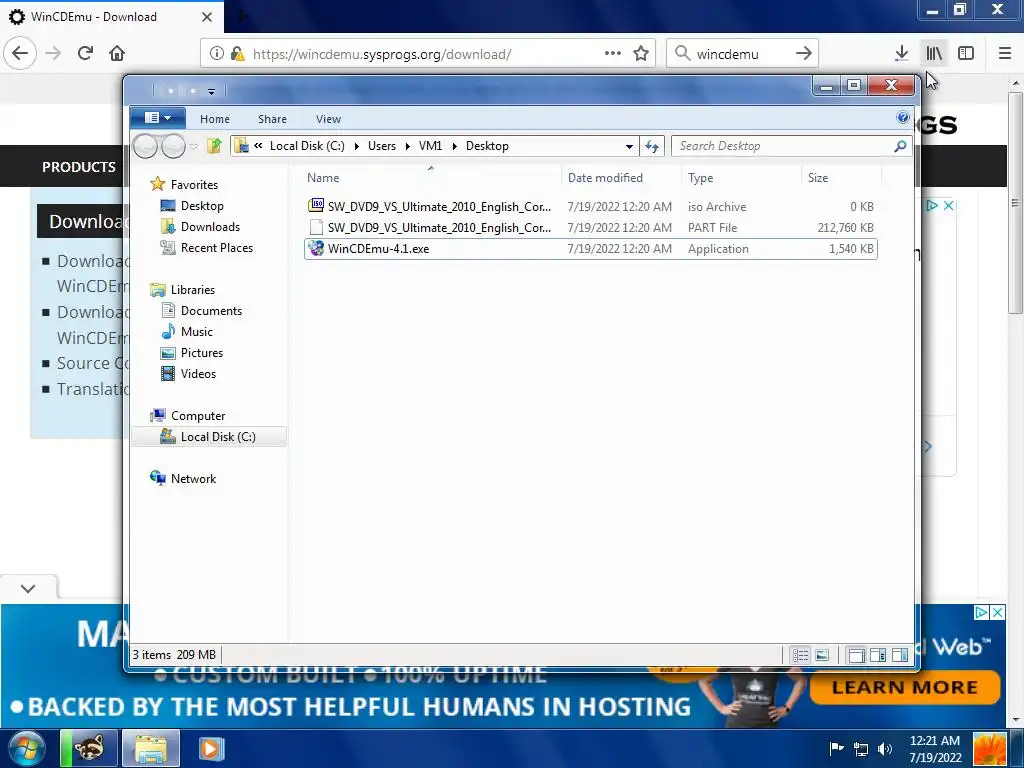Click Explorer search magnifier icon
The image size is (1024, 768).
pyautogui.click(x=901, y=146)
